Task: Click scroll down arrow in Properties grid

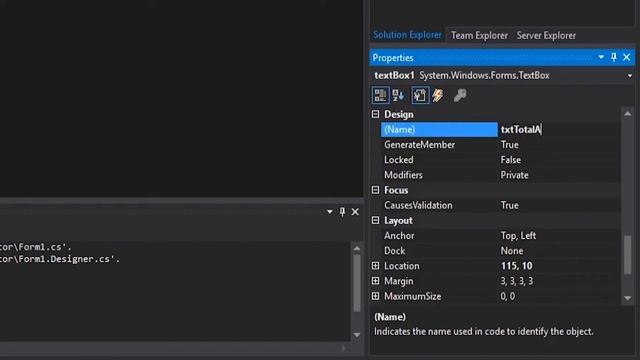Action: [628, 298]
